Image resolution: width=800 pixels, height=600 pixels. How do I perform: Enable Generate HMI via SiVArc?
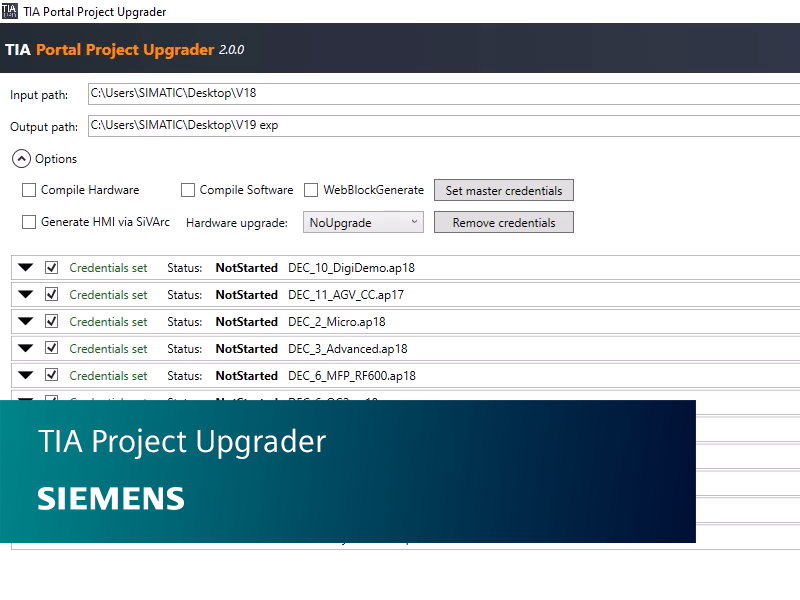29,222
